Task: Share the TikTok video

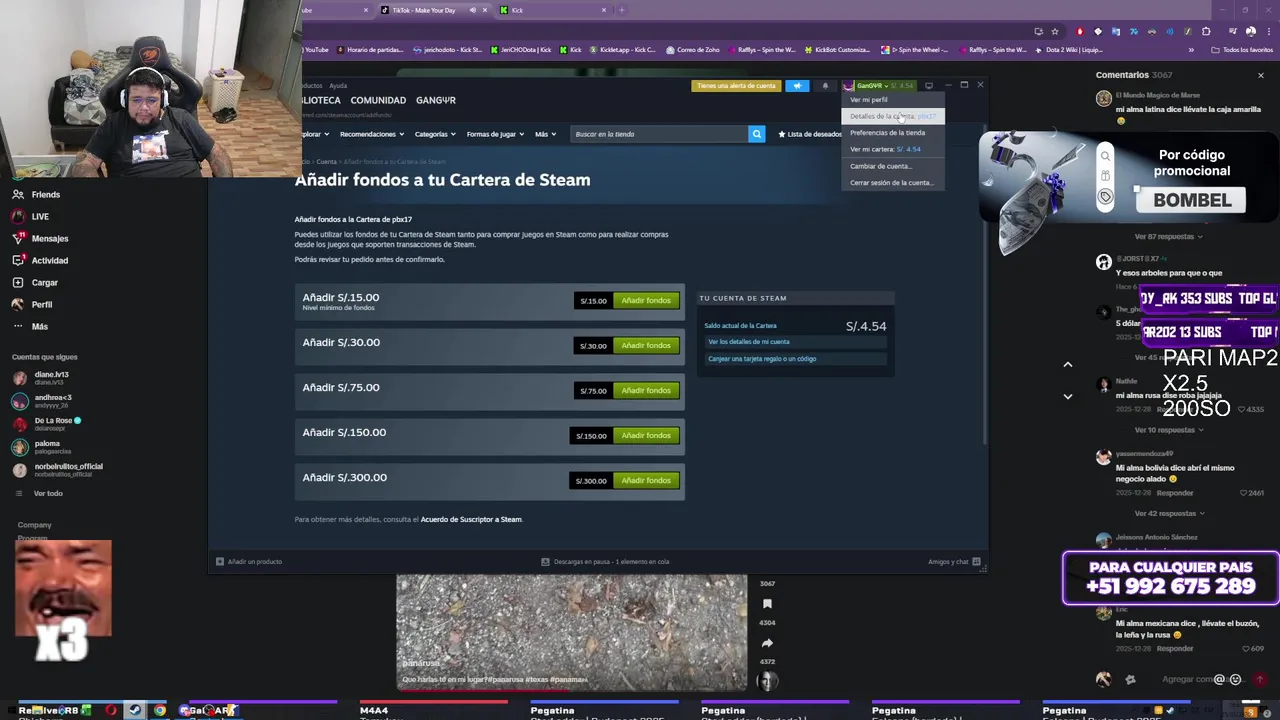Action: point(767,643)
